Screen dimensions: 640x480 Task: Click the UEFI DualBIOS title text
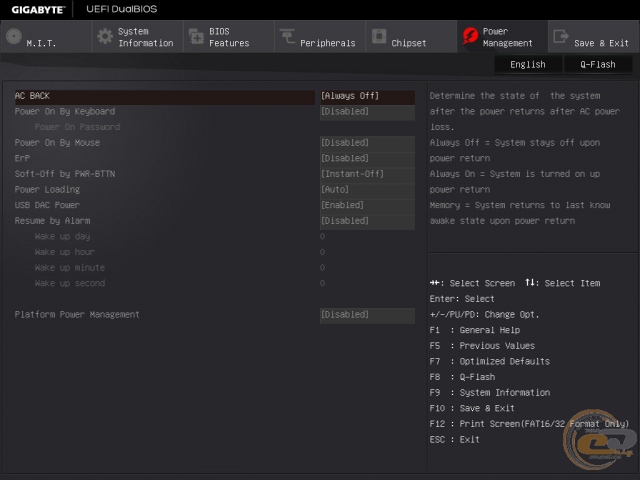tap(122, 9)
